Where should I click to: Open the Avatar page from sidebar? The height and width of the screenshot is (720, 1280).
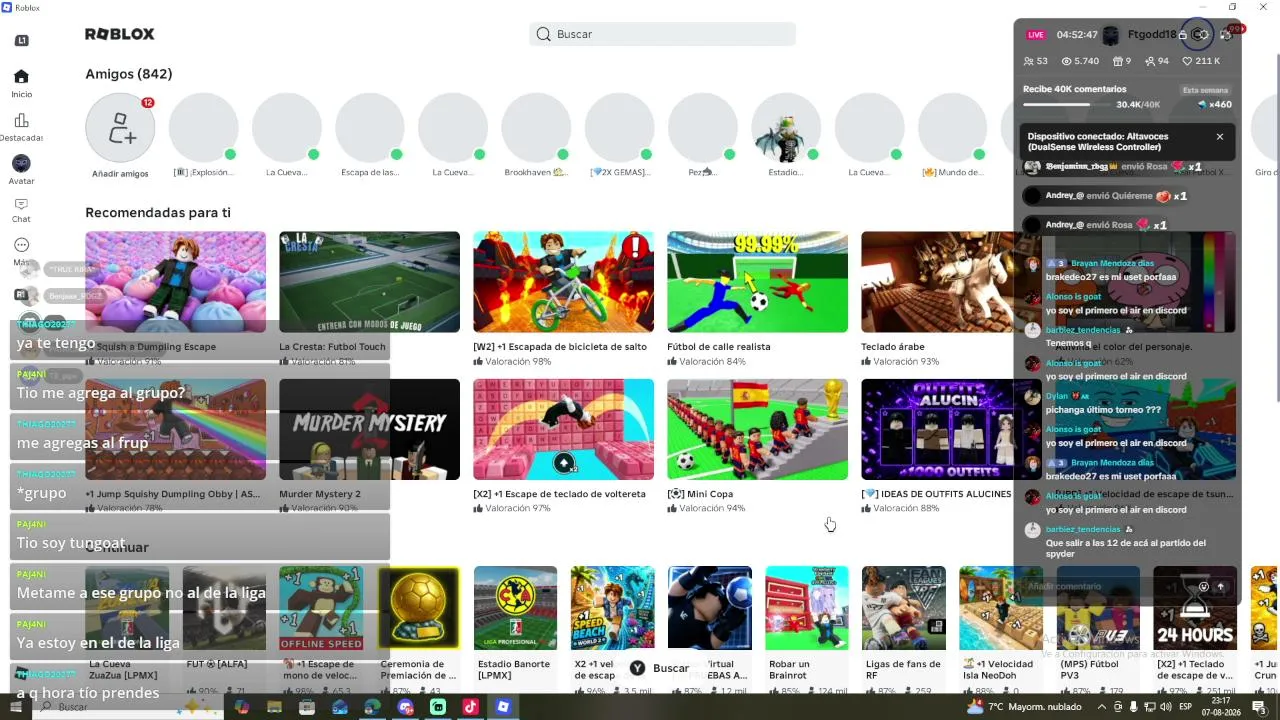tap(21, 163)
